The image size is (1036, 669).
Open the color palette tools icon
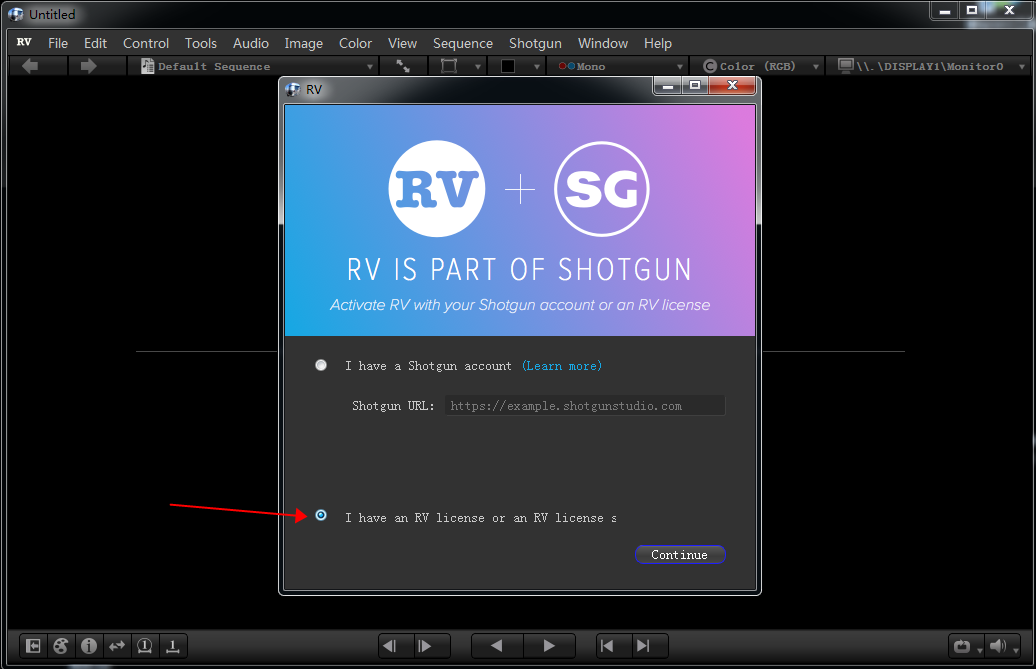click(60, 646)
